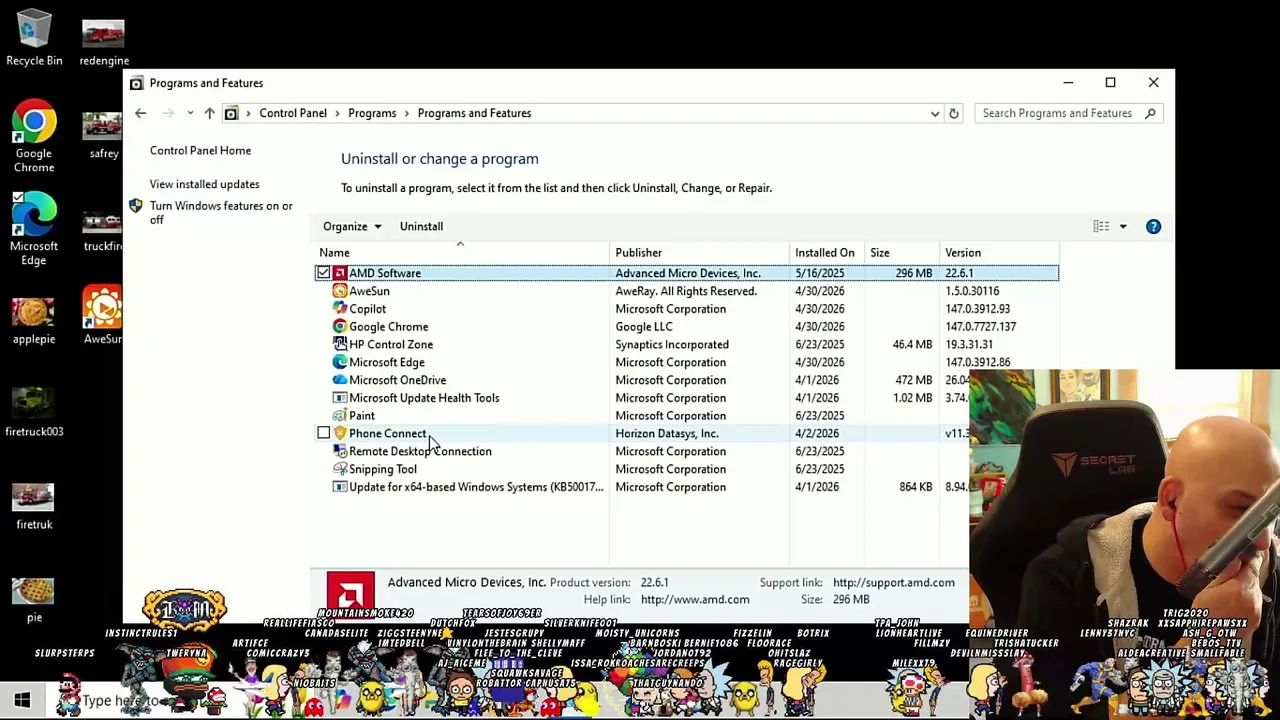1280x720 pixels.
Task: Open the view options dropdown arrow
Action: coord(1122,227)
